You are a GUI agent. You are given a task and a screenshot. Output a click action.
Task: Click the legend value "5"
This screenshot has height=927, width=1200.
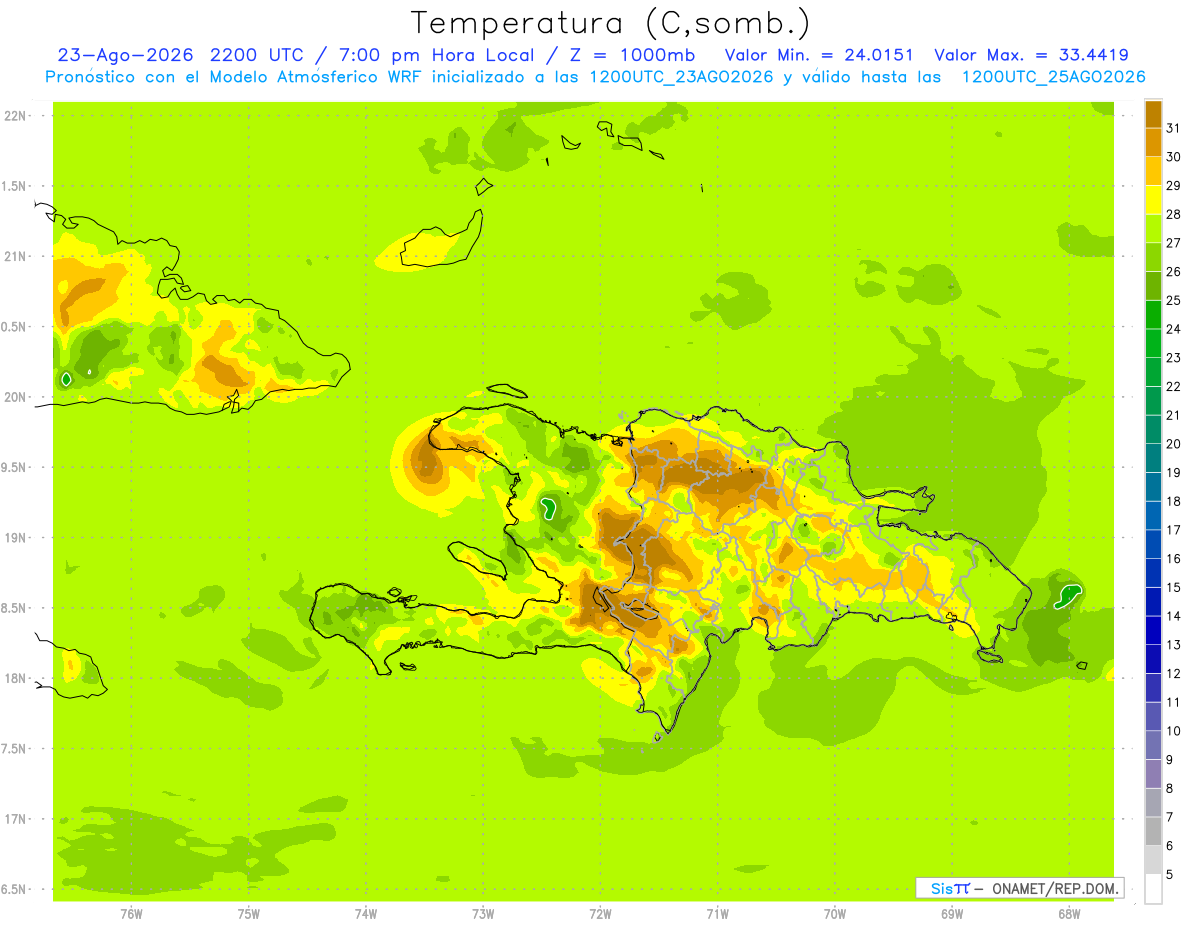(x=1170, y=875)
